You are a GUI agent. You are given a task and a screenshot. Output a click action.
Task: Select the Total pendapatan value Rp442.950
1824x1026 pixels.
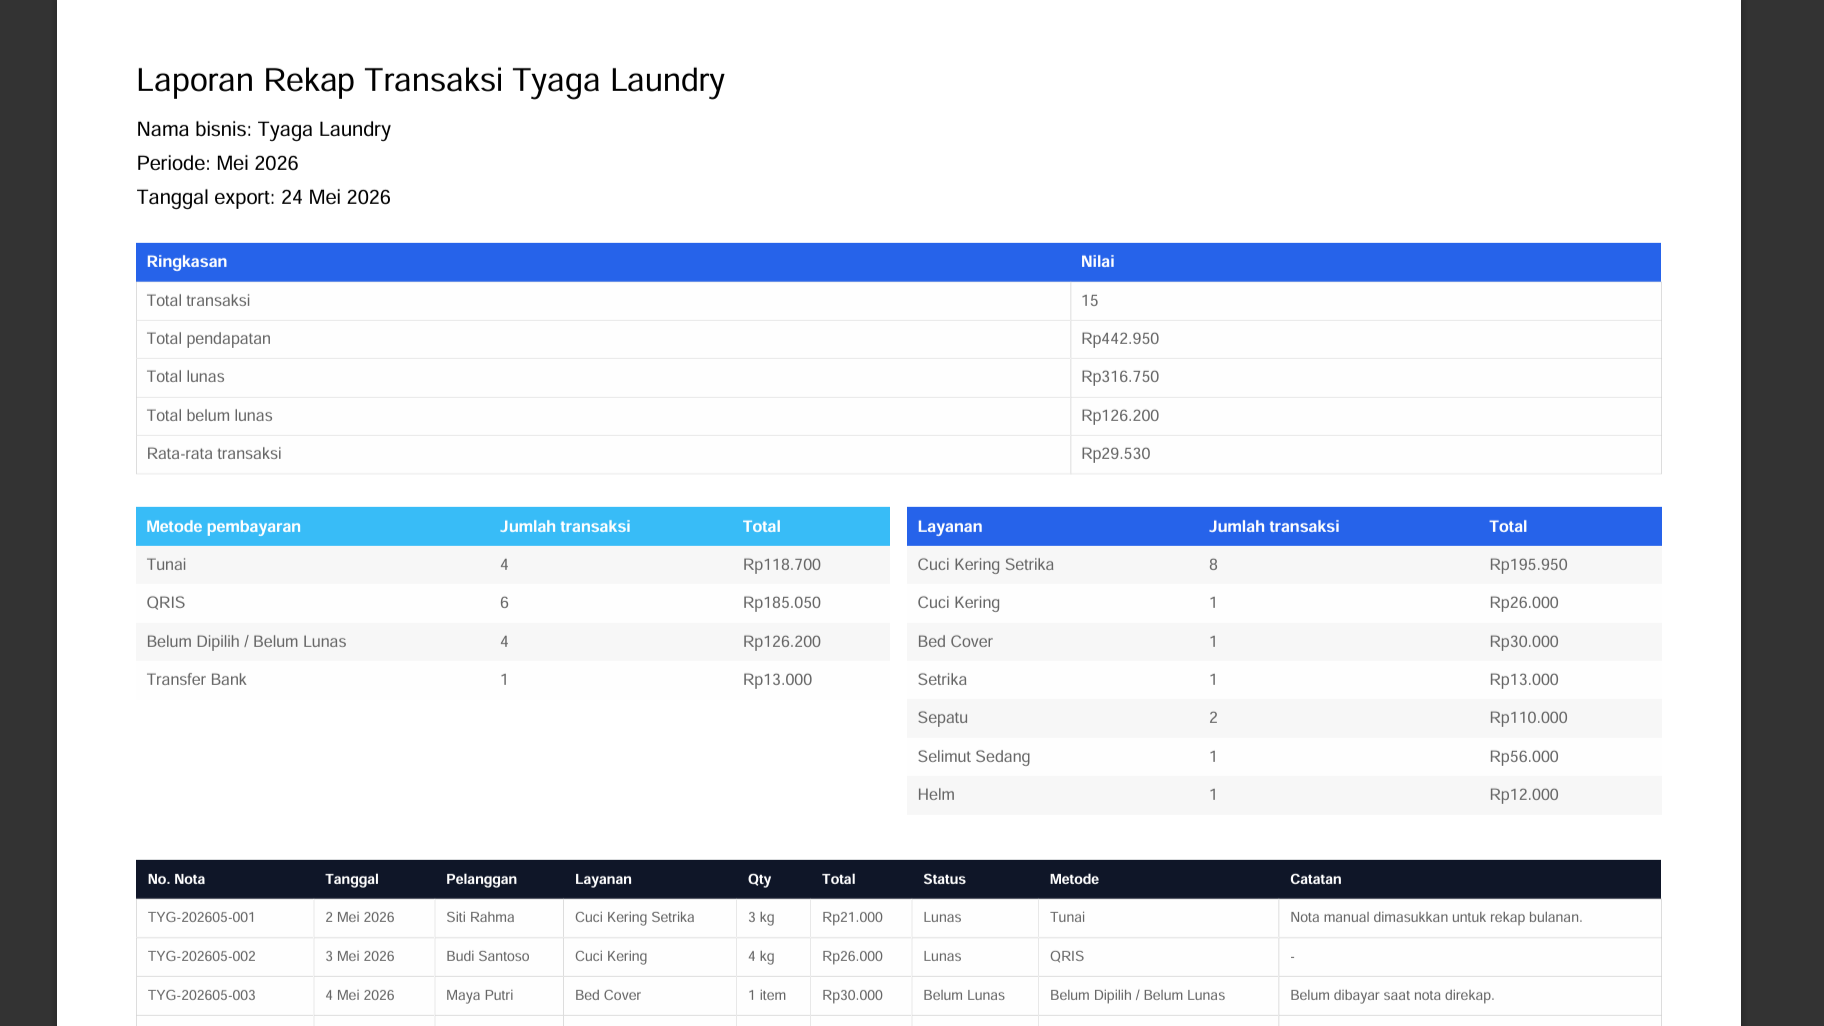1120,339
